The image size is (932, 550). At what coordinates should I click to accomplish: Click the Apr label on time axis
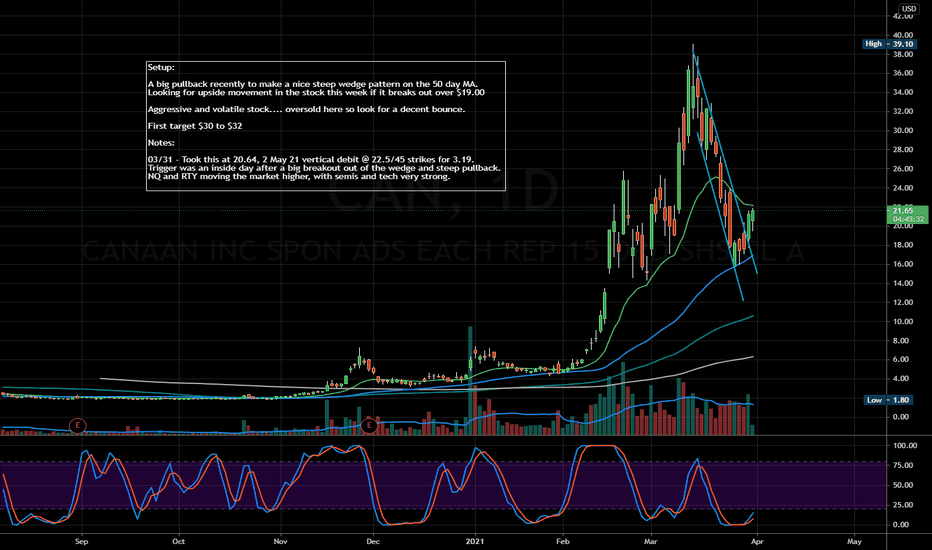(757, 542)
